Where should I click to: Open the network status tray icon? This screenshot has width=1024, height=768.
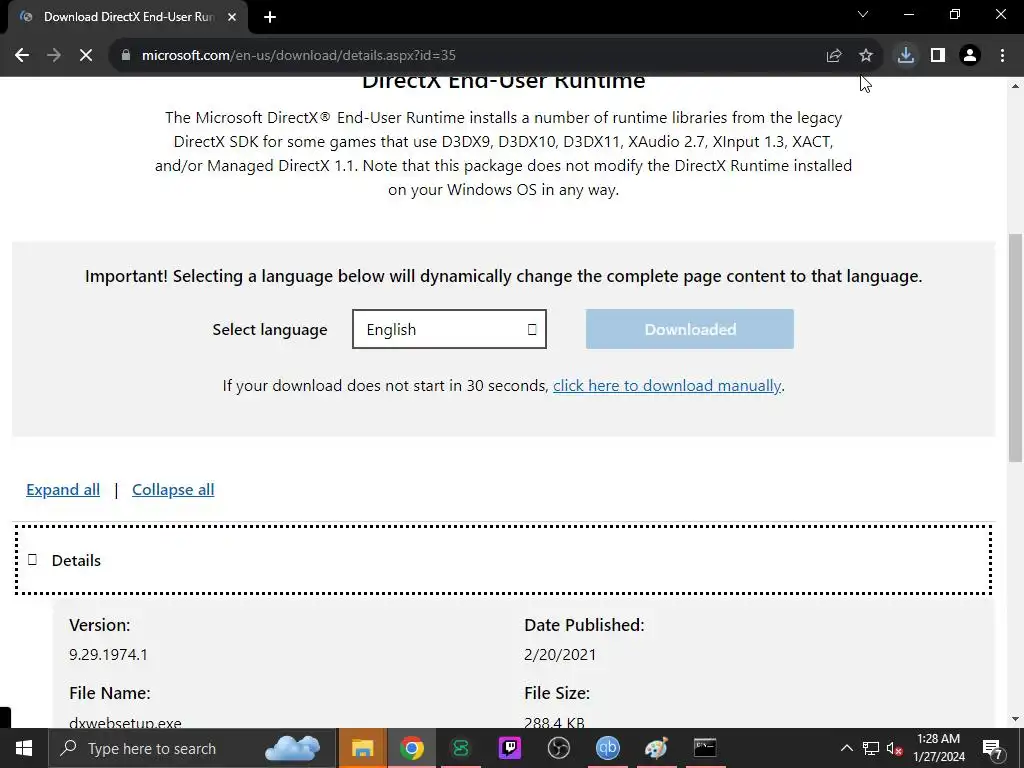[871, 748]
